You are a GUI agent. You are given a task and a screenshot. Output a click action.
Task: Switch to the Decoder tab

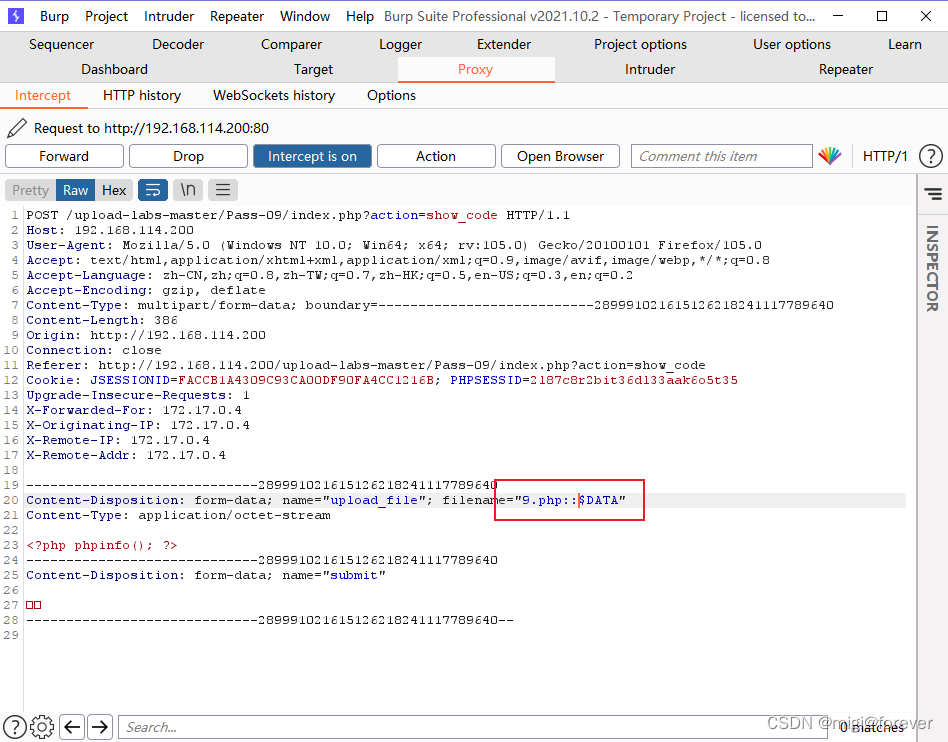click(x=178, y=44)
